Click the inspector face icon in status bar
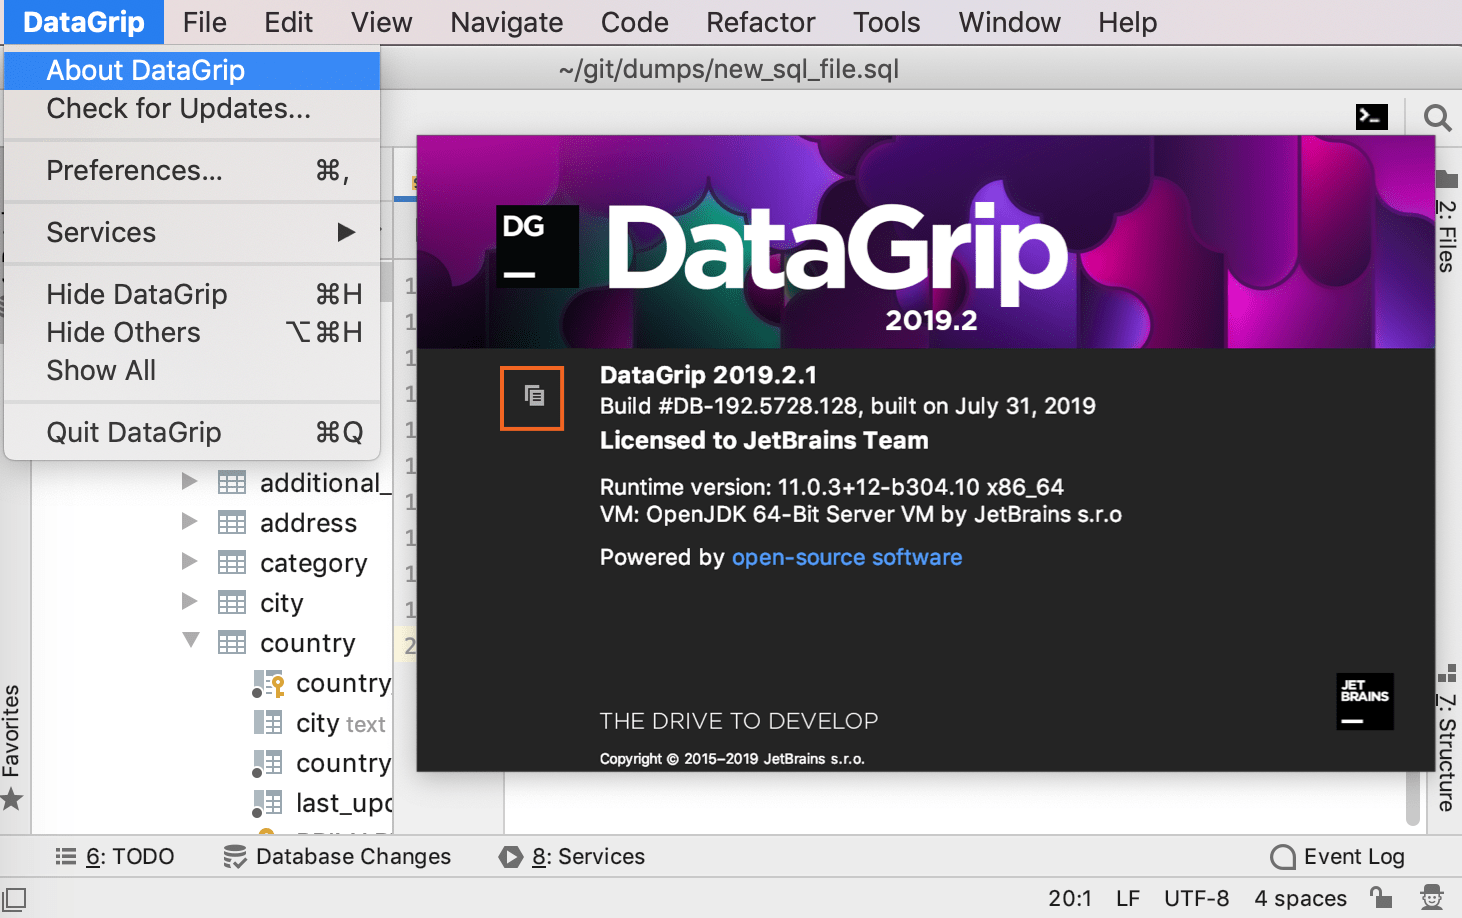The image size is (1462, 918). click(x=1432, y=897)
